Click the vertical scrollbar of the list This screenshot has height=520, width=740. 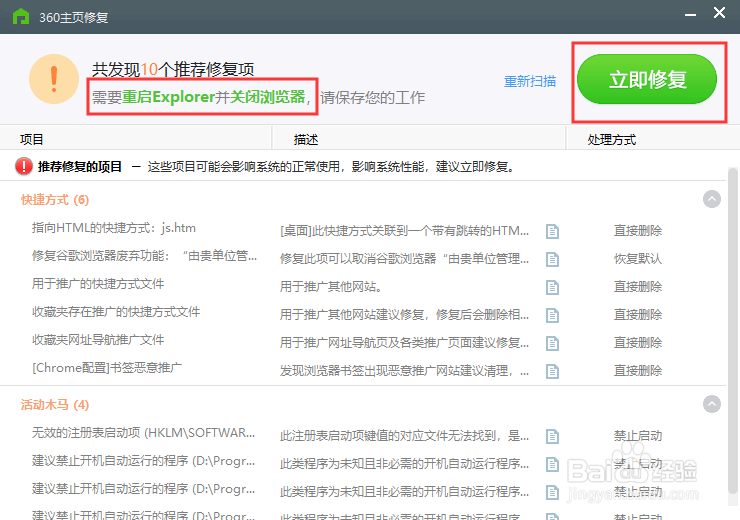pyautogui.click(x=732, y=330)
